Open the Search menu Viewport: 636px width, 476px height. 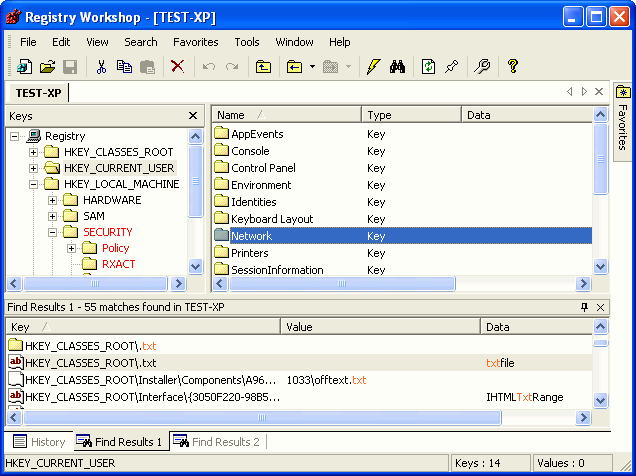141,42
